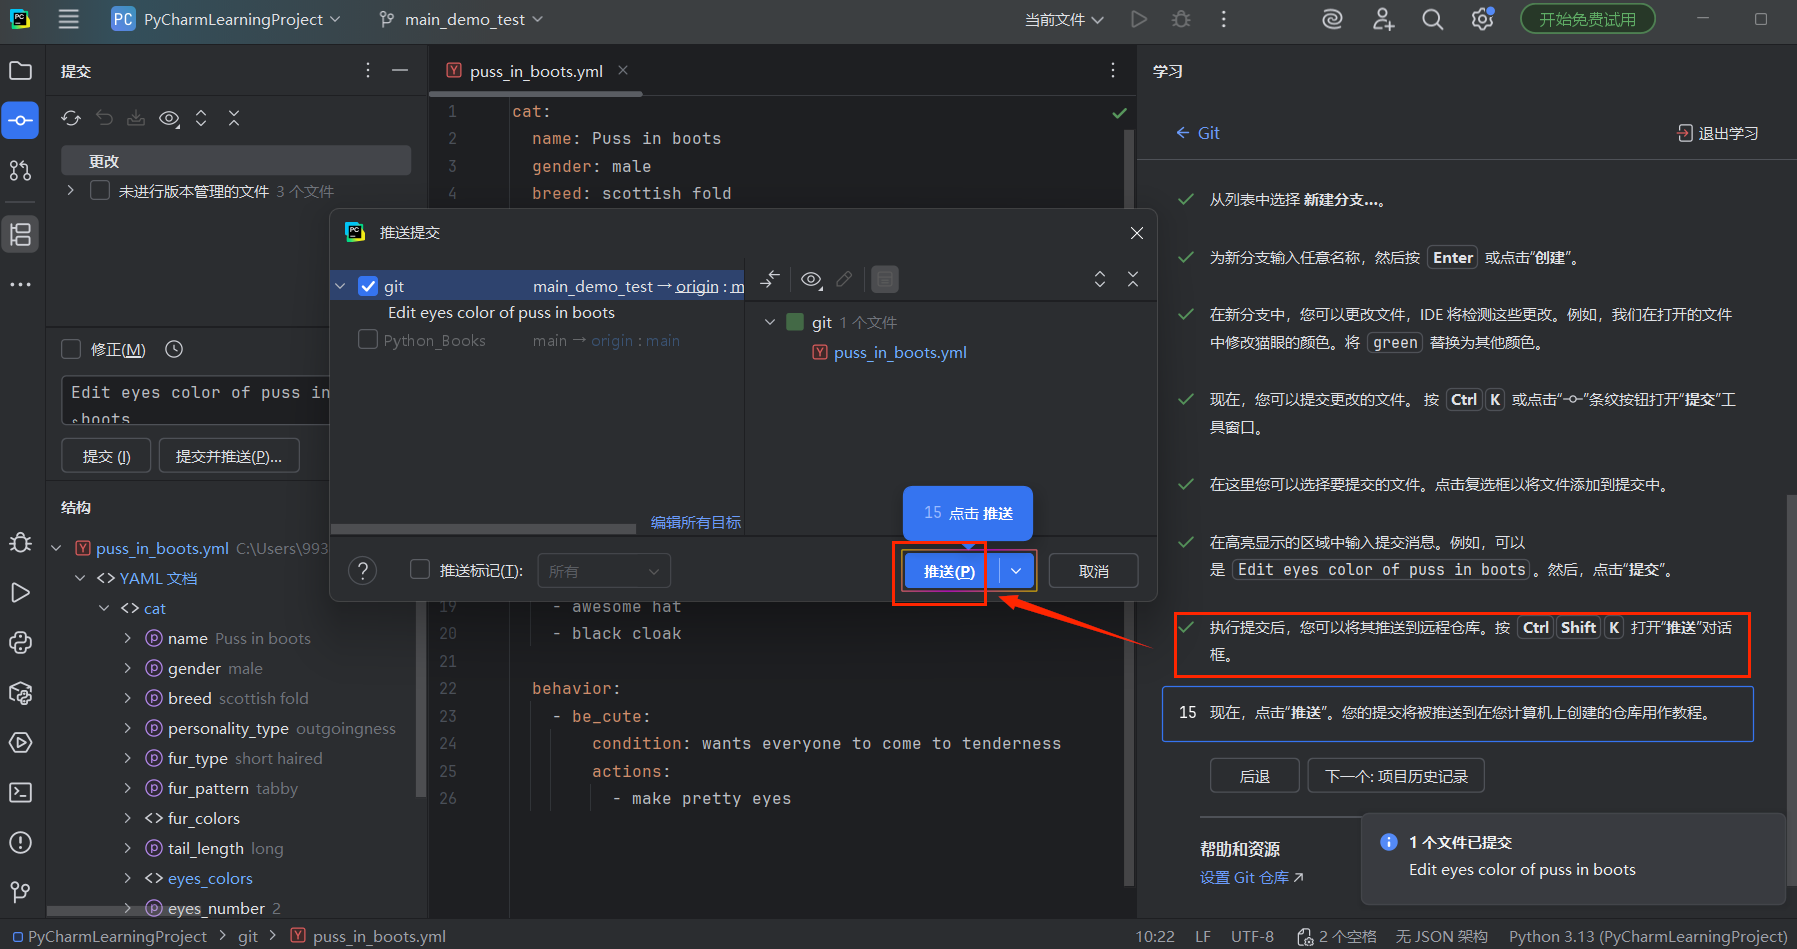The image size is (1797, 949).
Task: Click Refresh in Commit toolbar
Action: tap(71, 118)
